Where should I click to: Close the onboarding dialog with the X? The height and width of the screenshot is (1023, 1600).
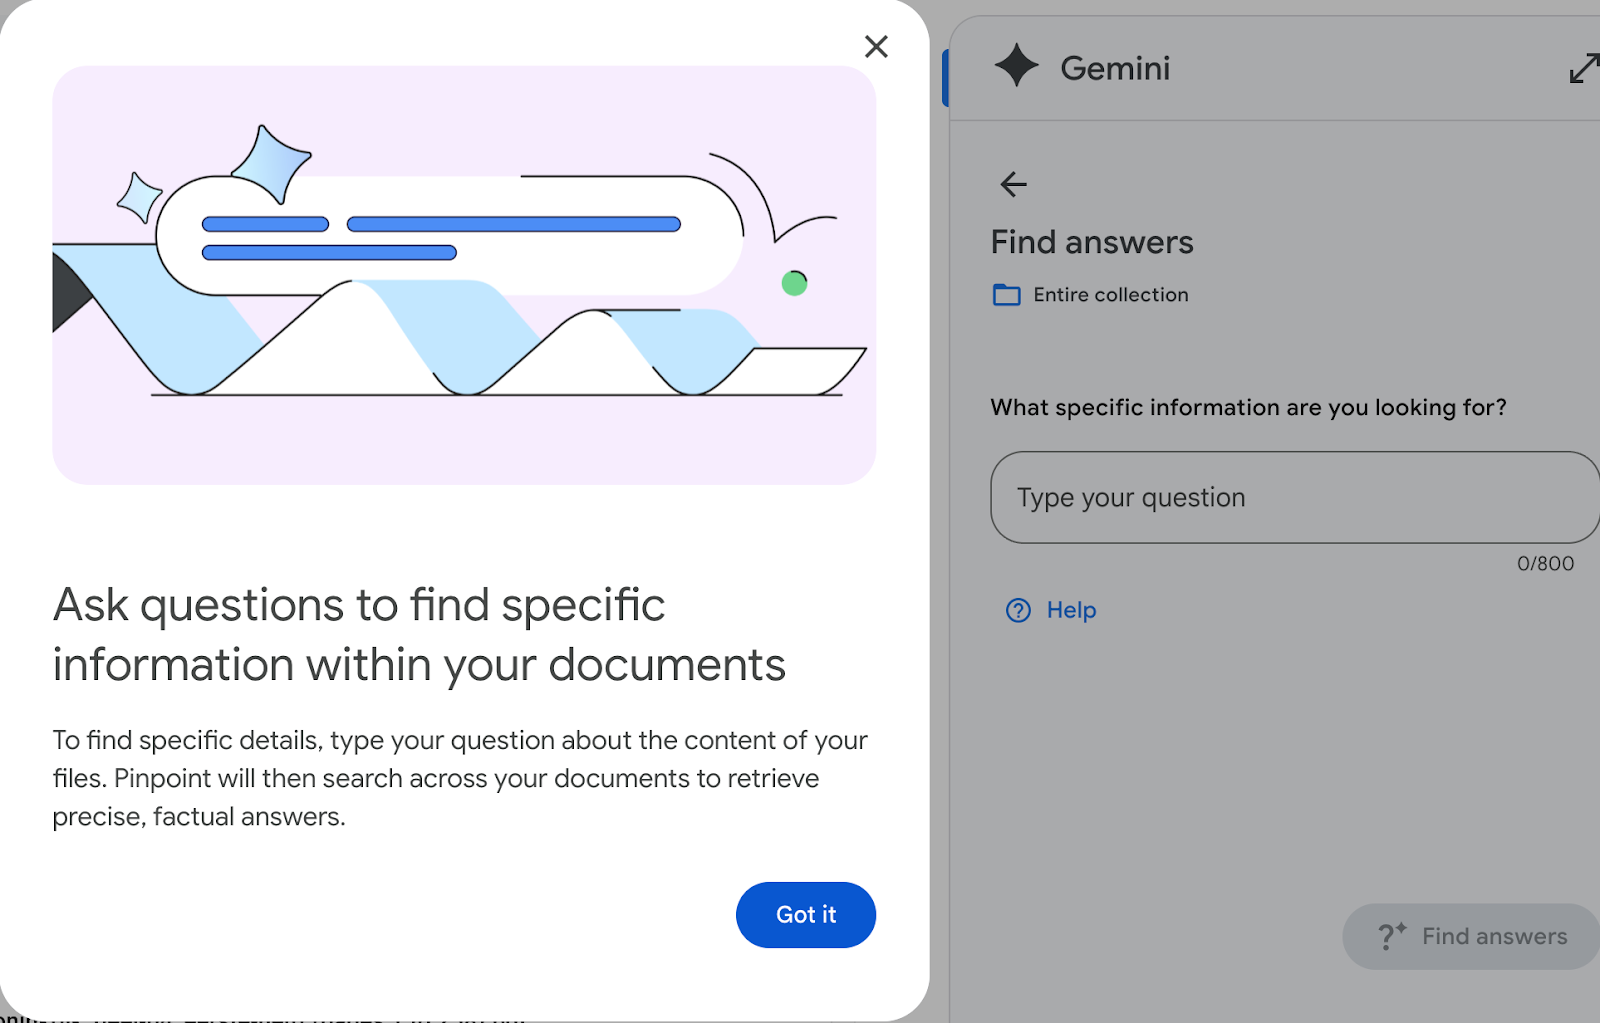[876, 47]
